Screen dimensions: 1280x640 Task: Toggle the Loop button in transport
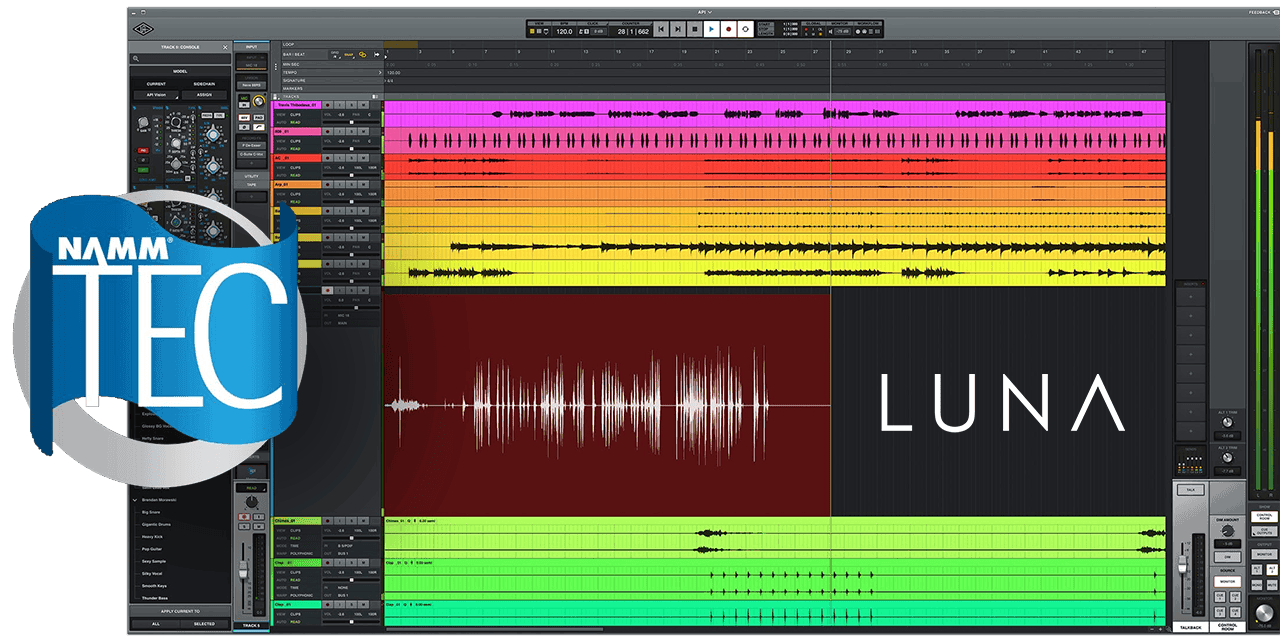[745, 30]
